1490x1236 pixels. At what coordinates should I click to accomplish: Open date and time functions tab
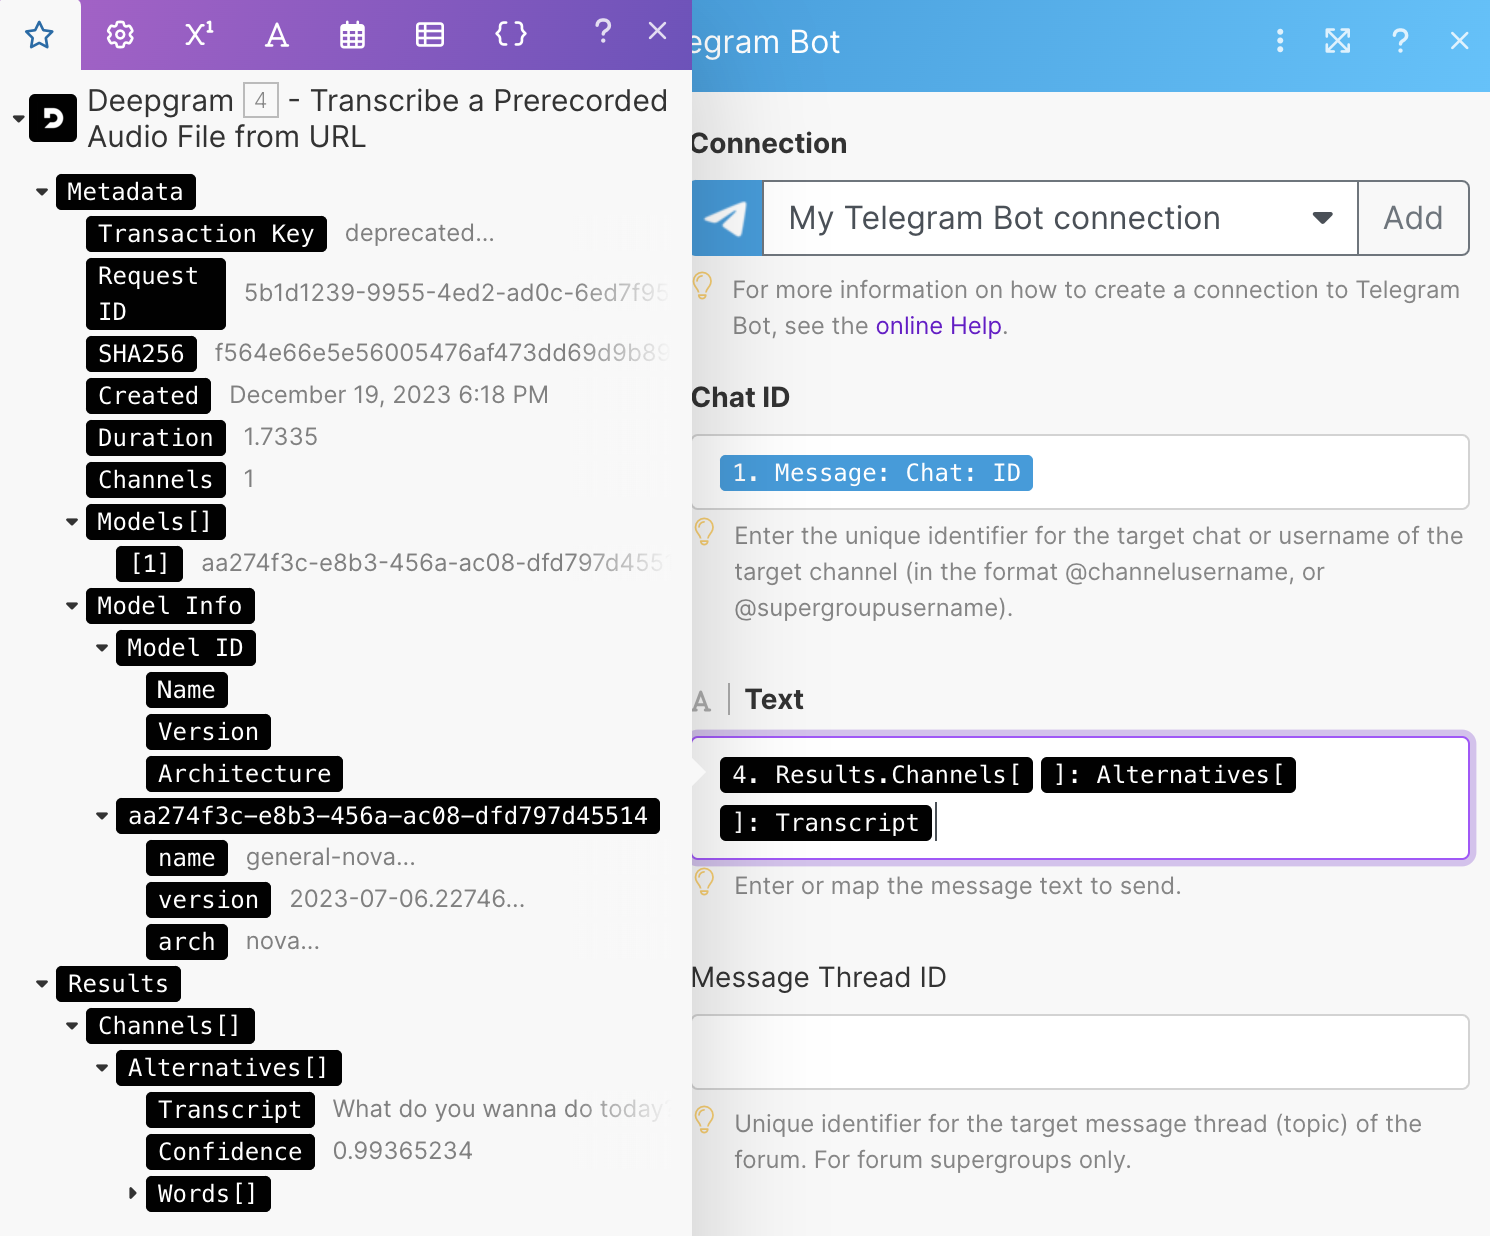tap(352, 35)
